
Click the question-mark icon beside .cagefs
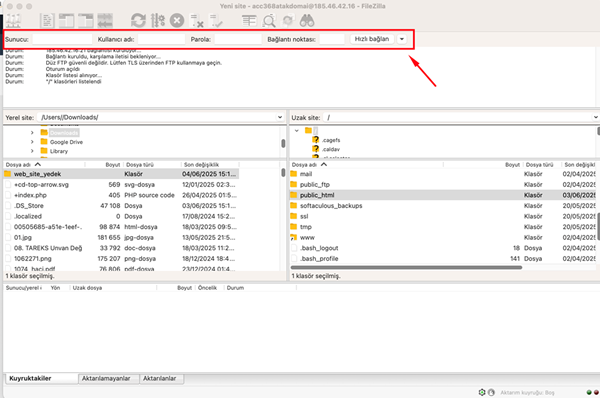[316, 140]
